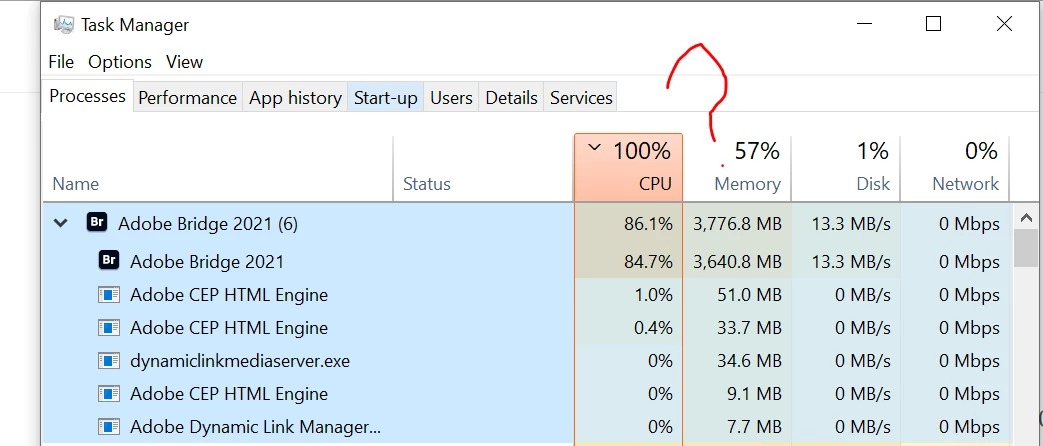Screen dimensions: 1043x446
Task: Select the dynamiclinkmediaserver.exe row
Action: pos(526,361)
